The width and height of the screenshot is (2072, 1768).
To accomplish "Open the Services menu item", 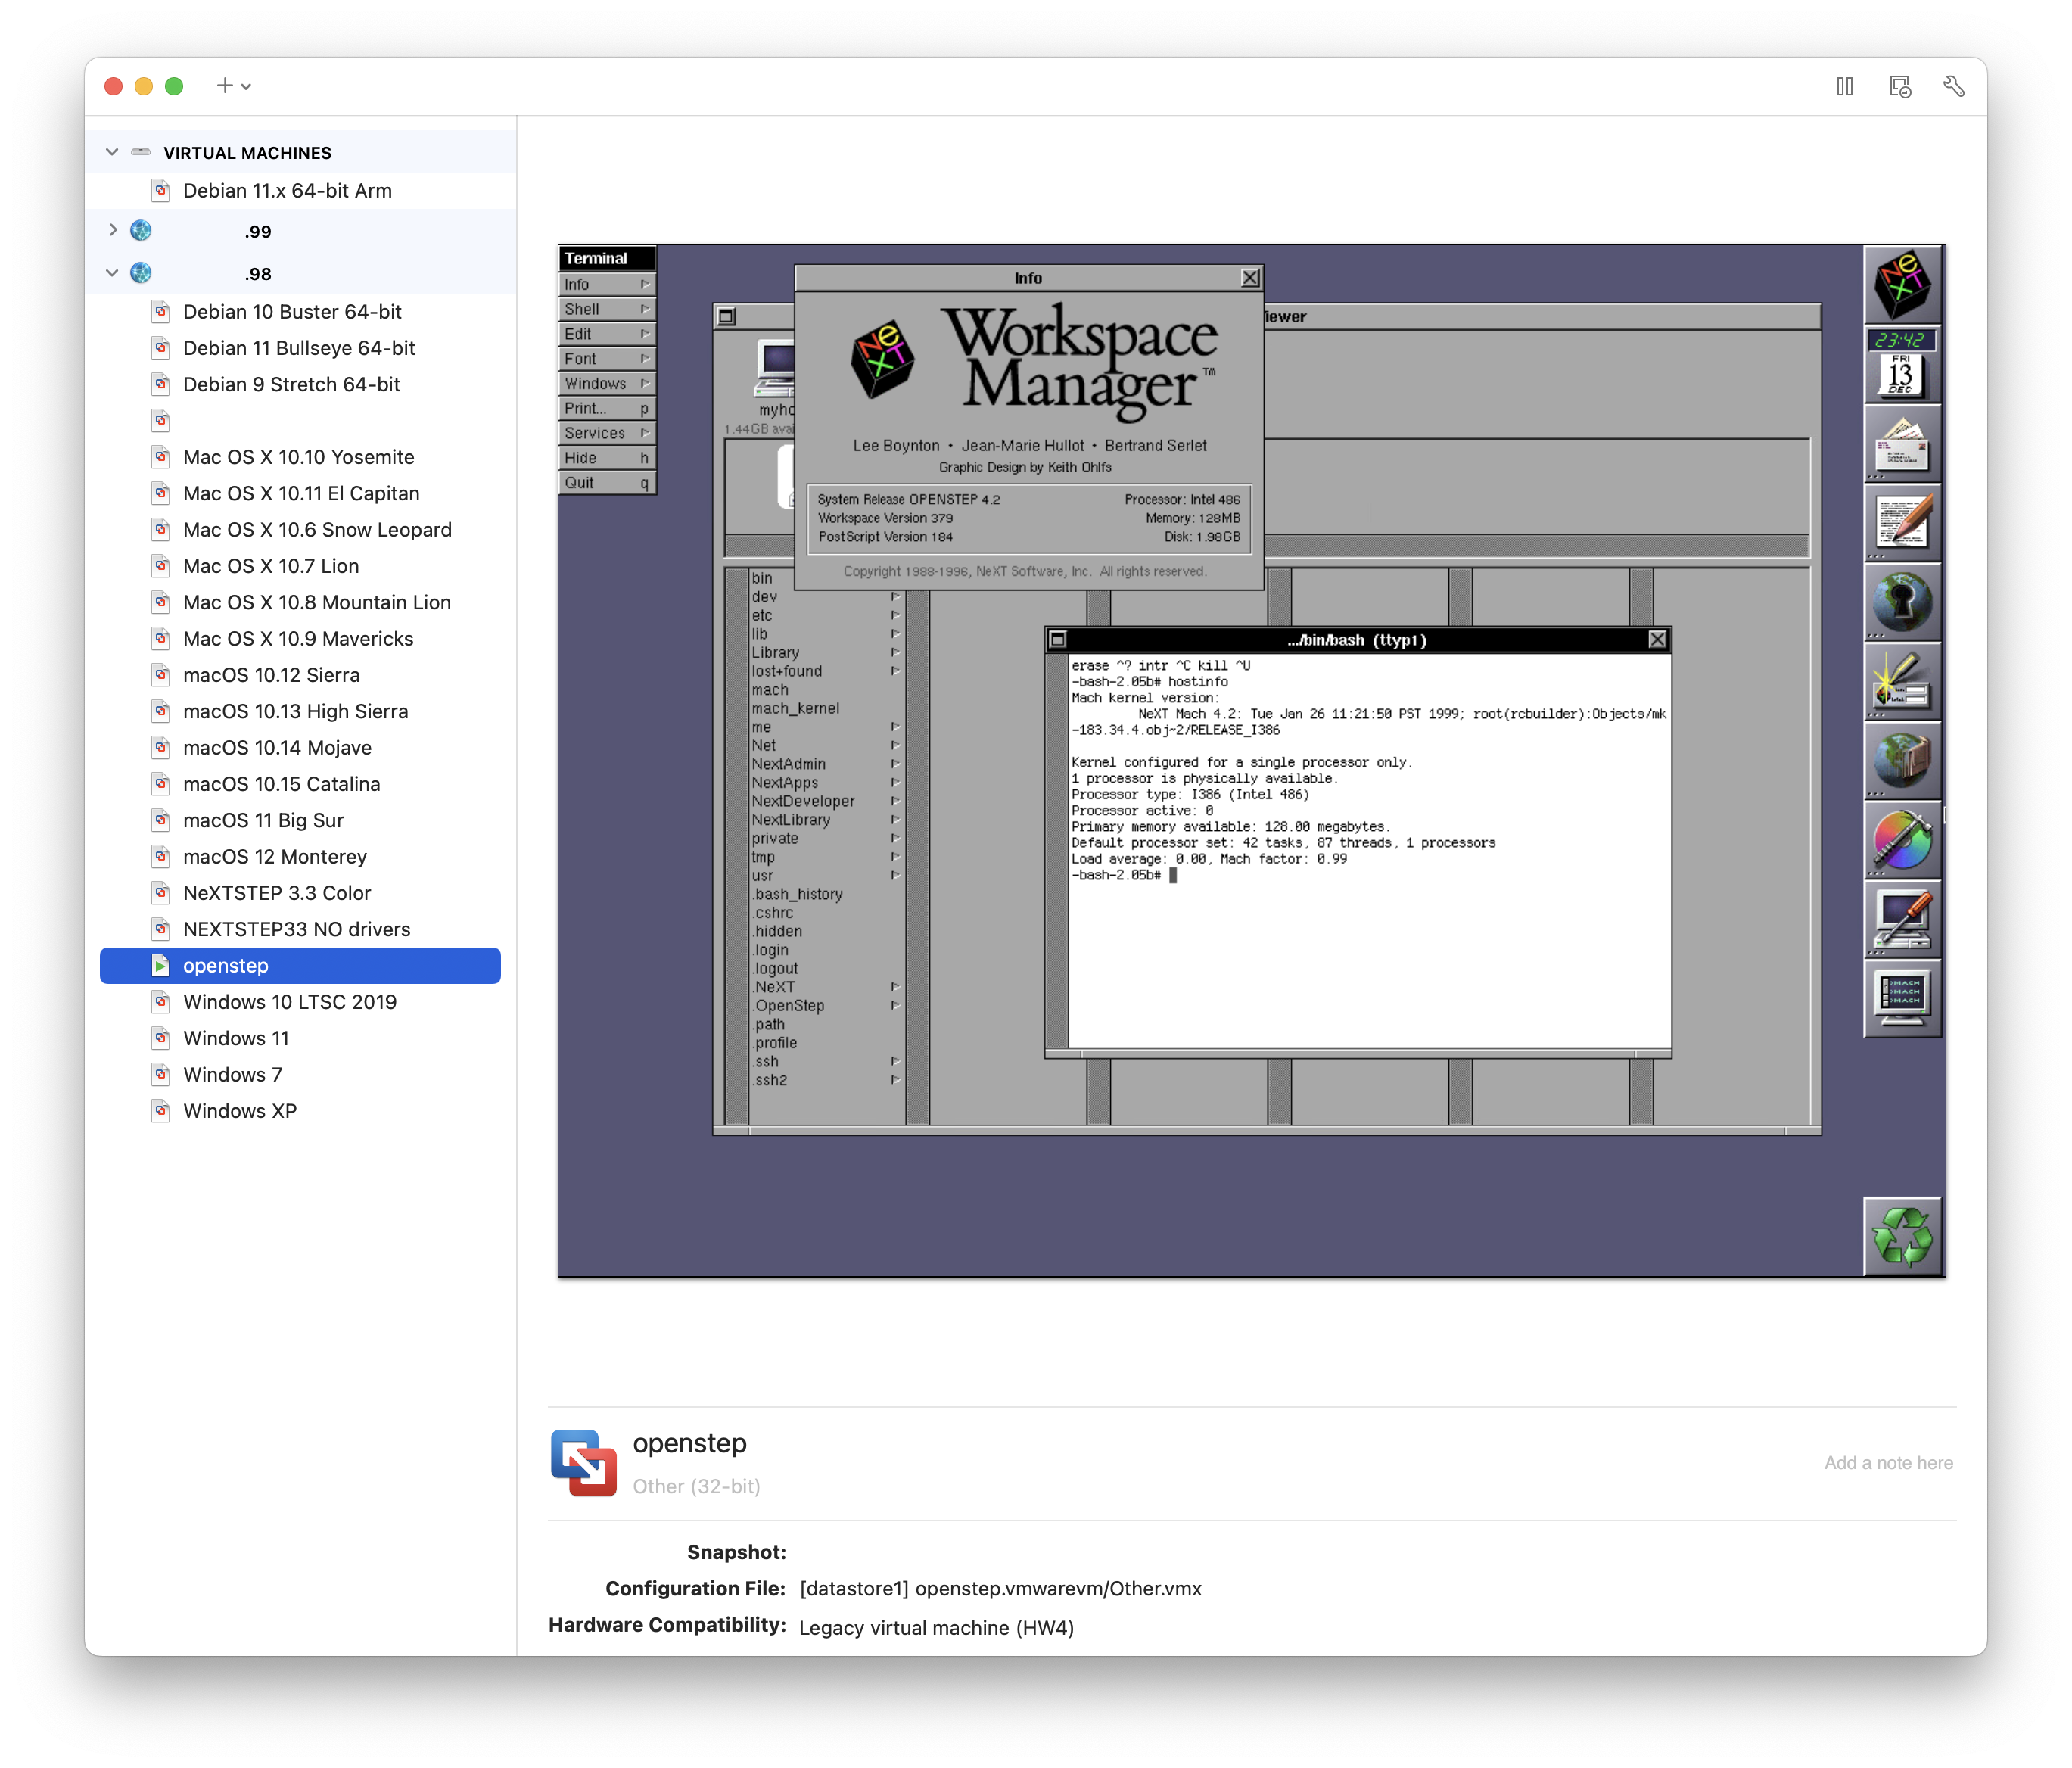I will click(606, 433).
